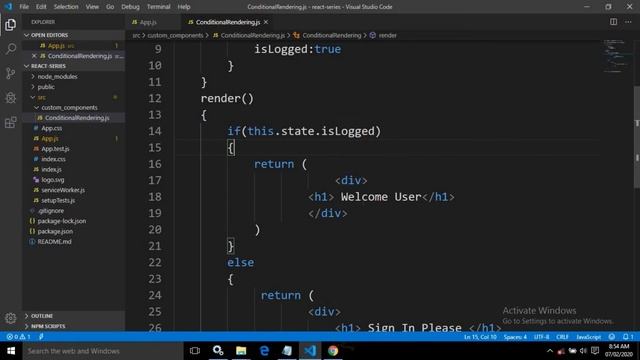Collapse the Open Editors section
640x360 pixels.
[x=73, y=35]
